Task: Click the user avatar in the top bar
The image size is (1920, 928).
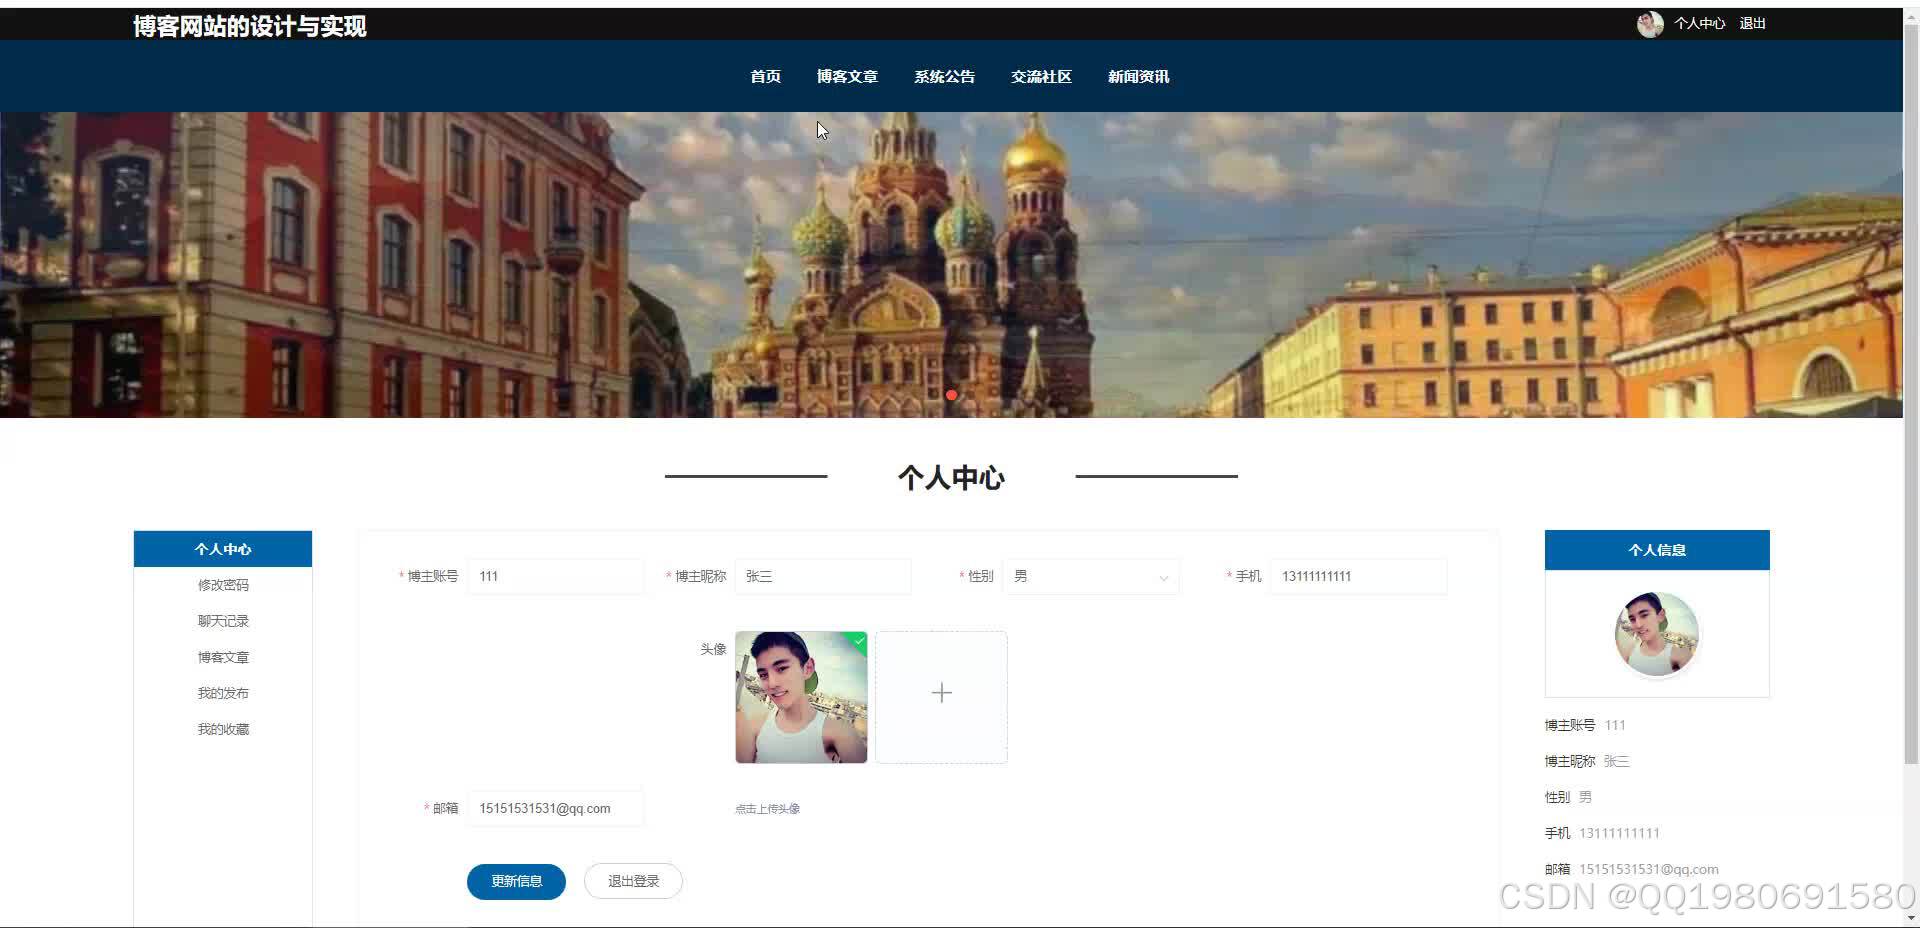Action: pyautogui.click(x=1650, y=23)
